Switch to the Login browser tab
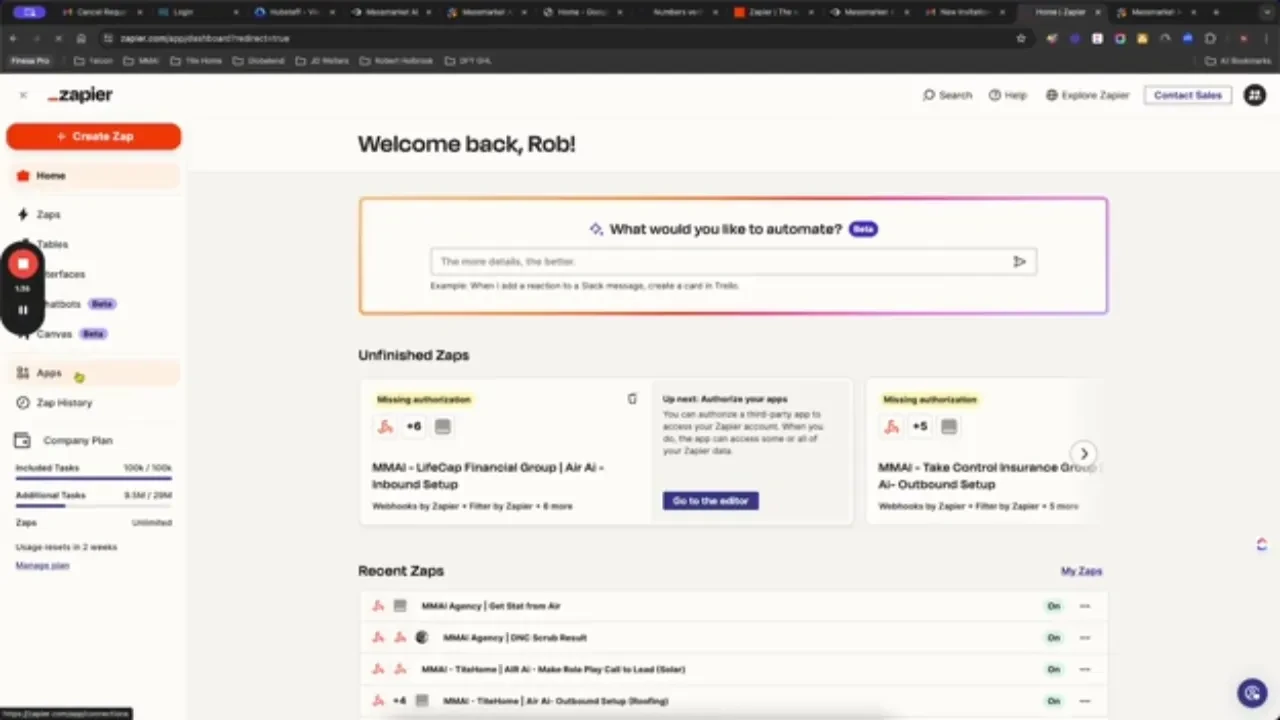The height and width of the screenshot is (720, 1280). coord(196,12)
